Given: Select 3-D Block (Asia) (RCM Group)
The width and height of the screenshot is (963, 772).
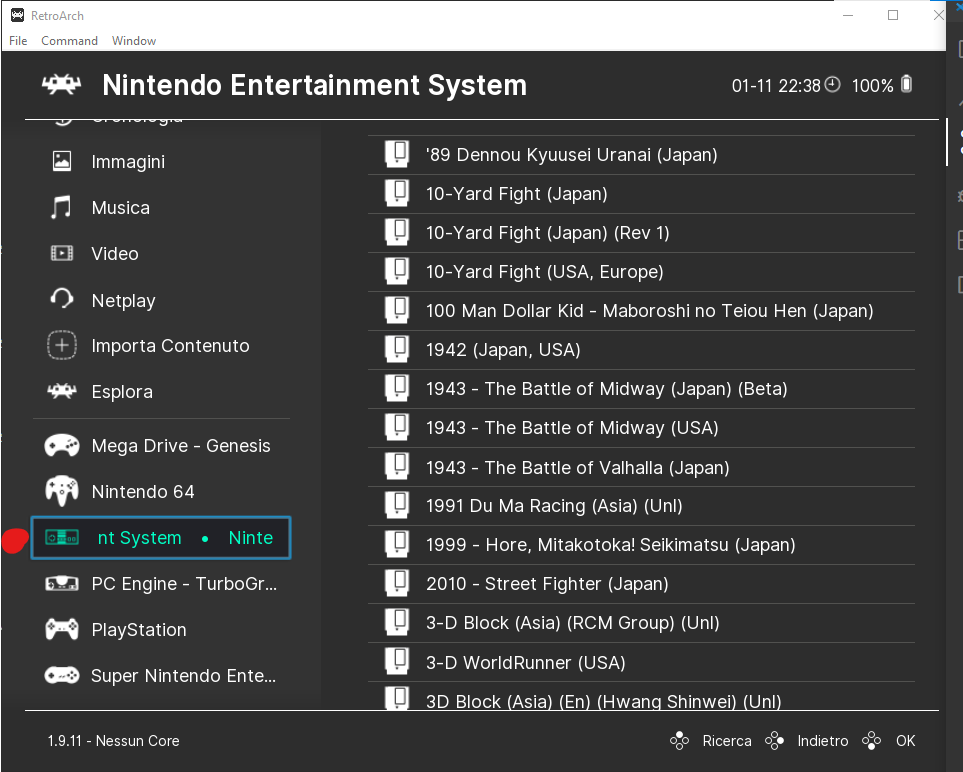Looking at the screenshot, I should (x=641, y=623).
